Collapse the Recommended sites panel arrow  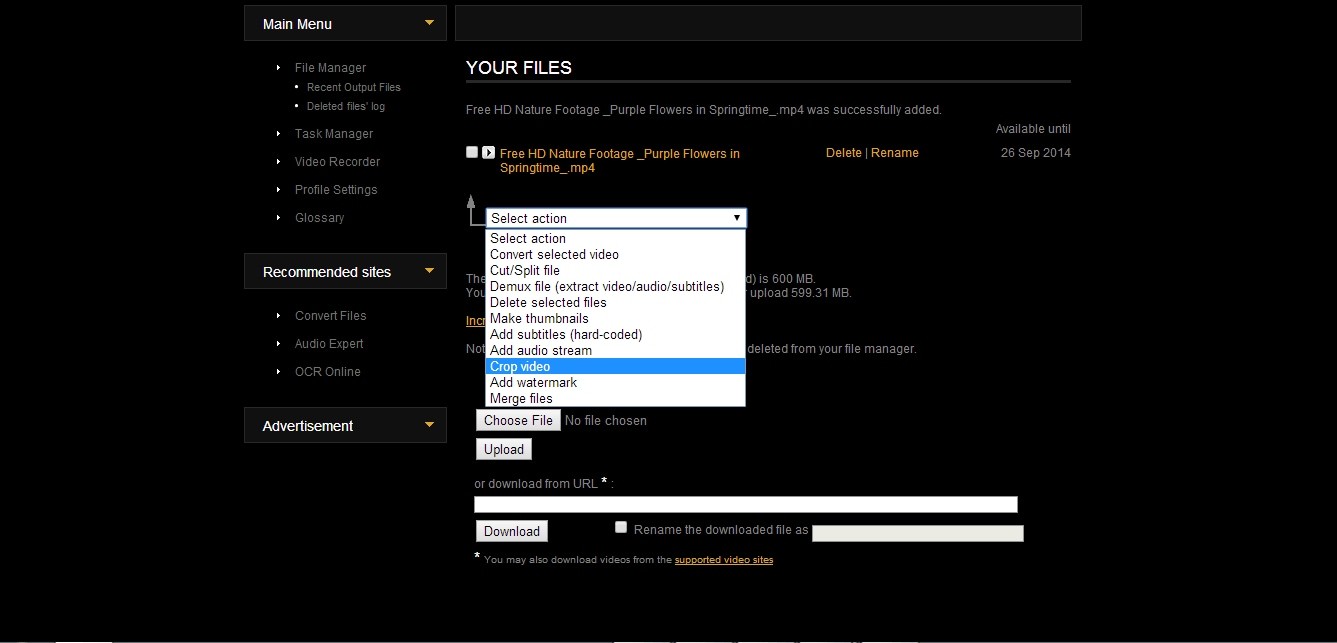[x=430, y=271]
